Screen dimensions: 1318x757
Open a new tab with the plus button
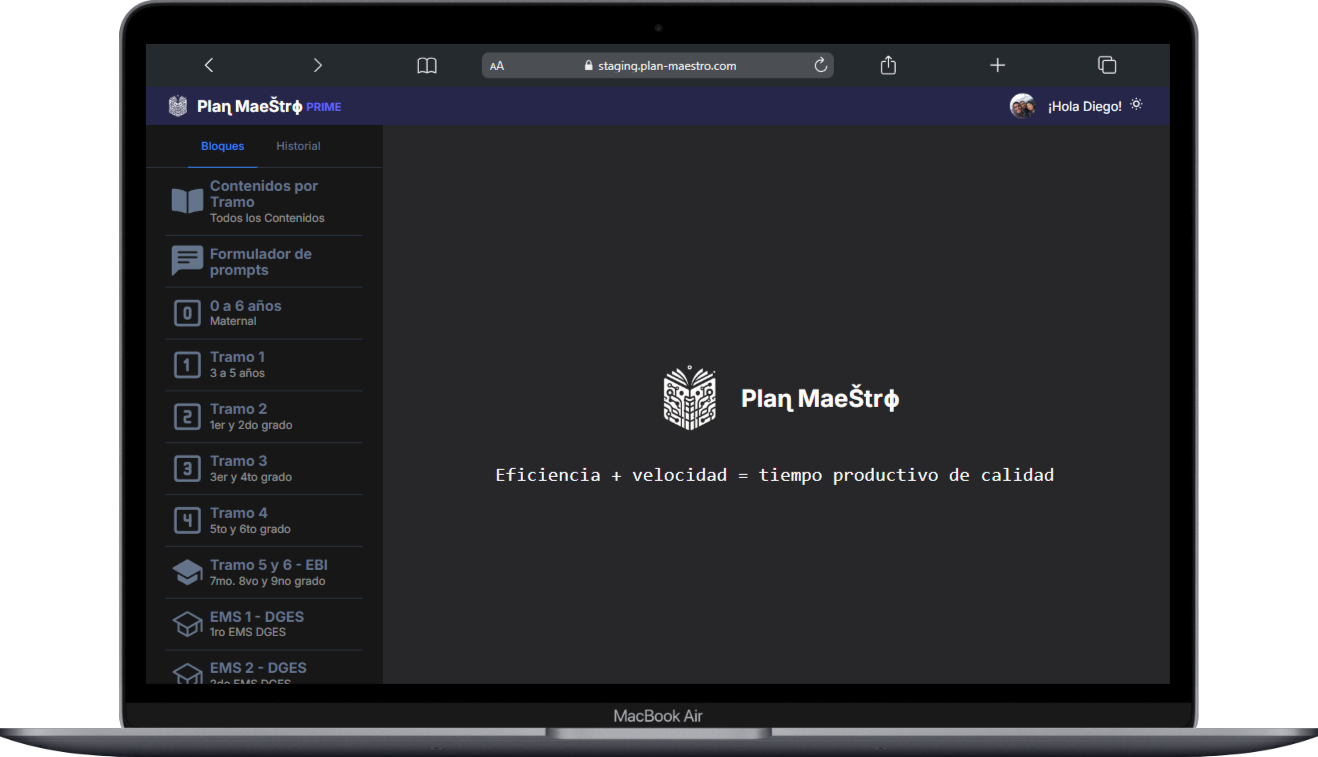click(x=997, y=64)
